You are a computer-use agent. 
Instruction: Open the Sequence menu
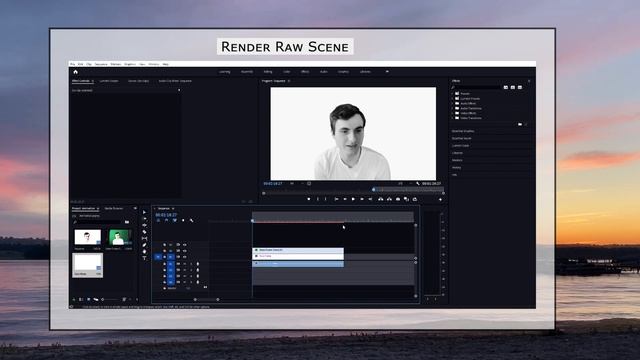[101, 64]
